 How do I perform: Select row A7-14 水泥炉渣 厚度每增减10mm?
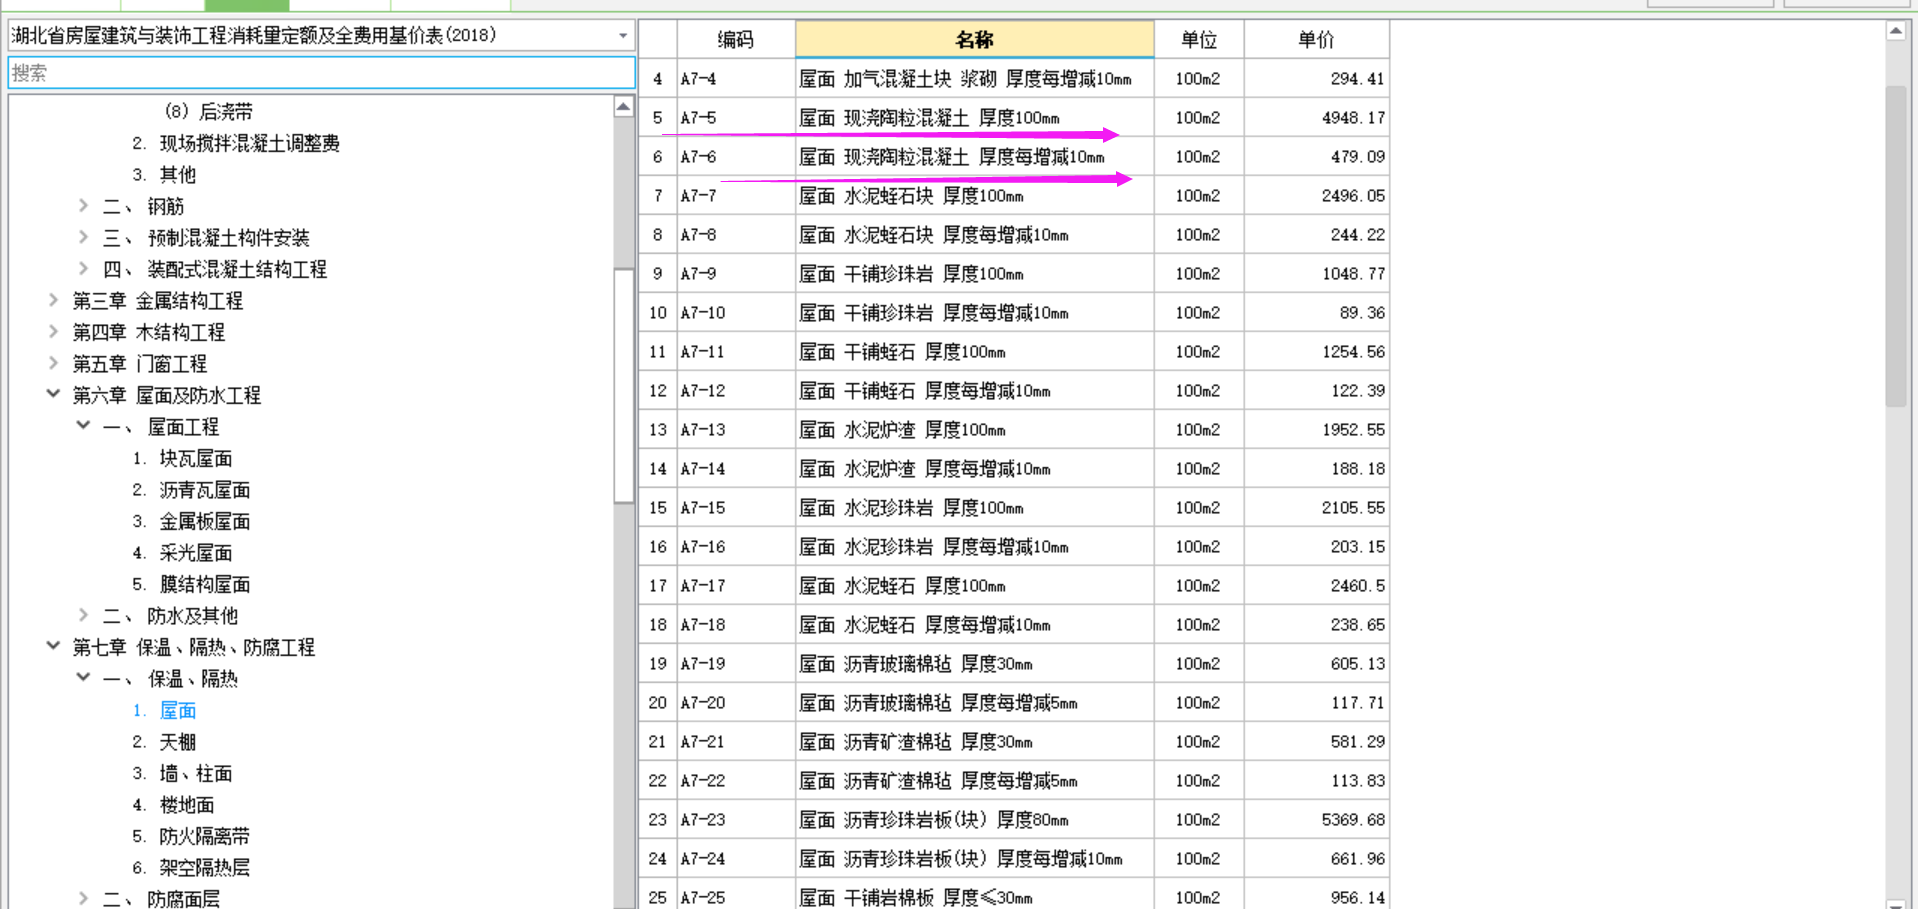click(1014, 468)
